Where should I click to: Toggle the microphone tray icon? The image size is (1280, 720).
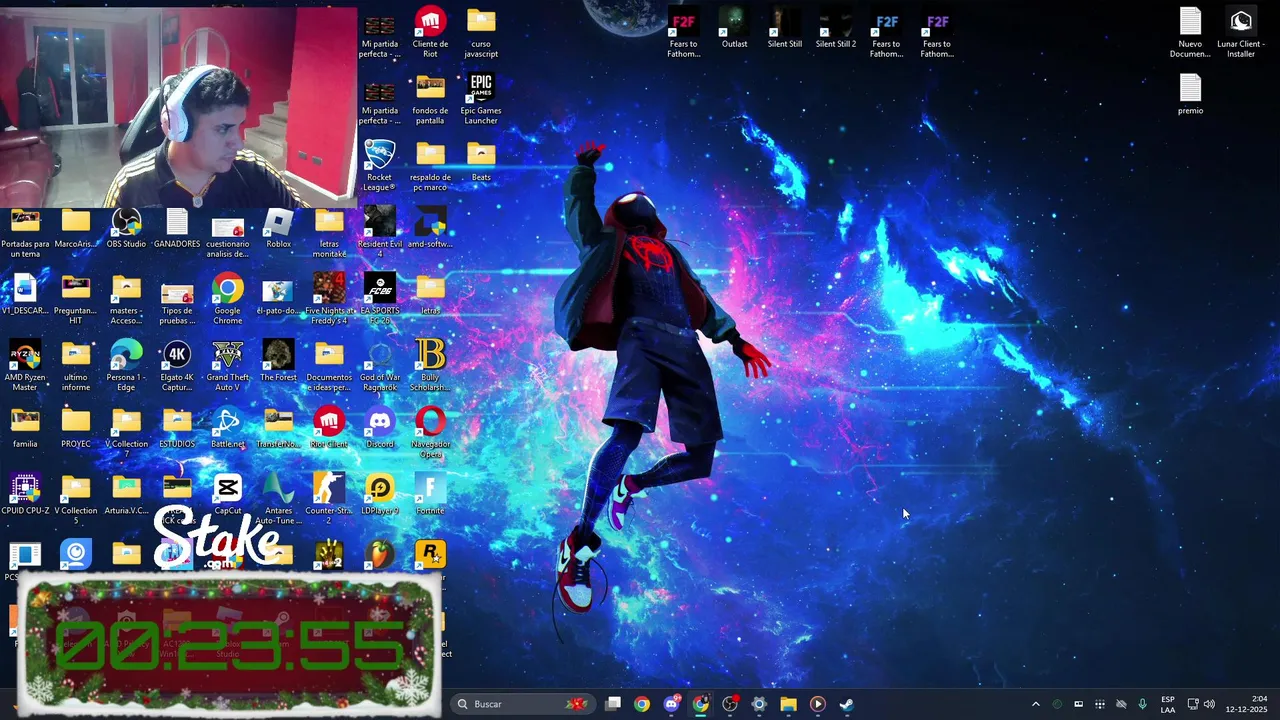point(1142,704)
